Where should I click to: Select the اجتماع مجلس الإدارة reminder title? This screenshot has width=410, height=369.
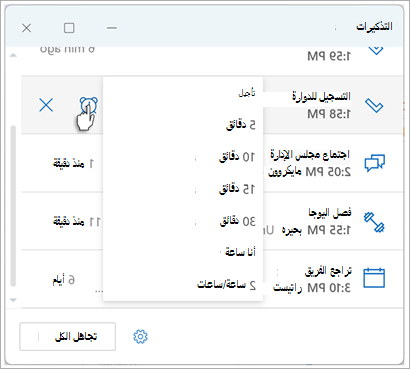pos(310,154)
